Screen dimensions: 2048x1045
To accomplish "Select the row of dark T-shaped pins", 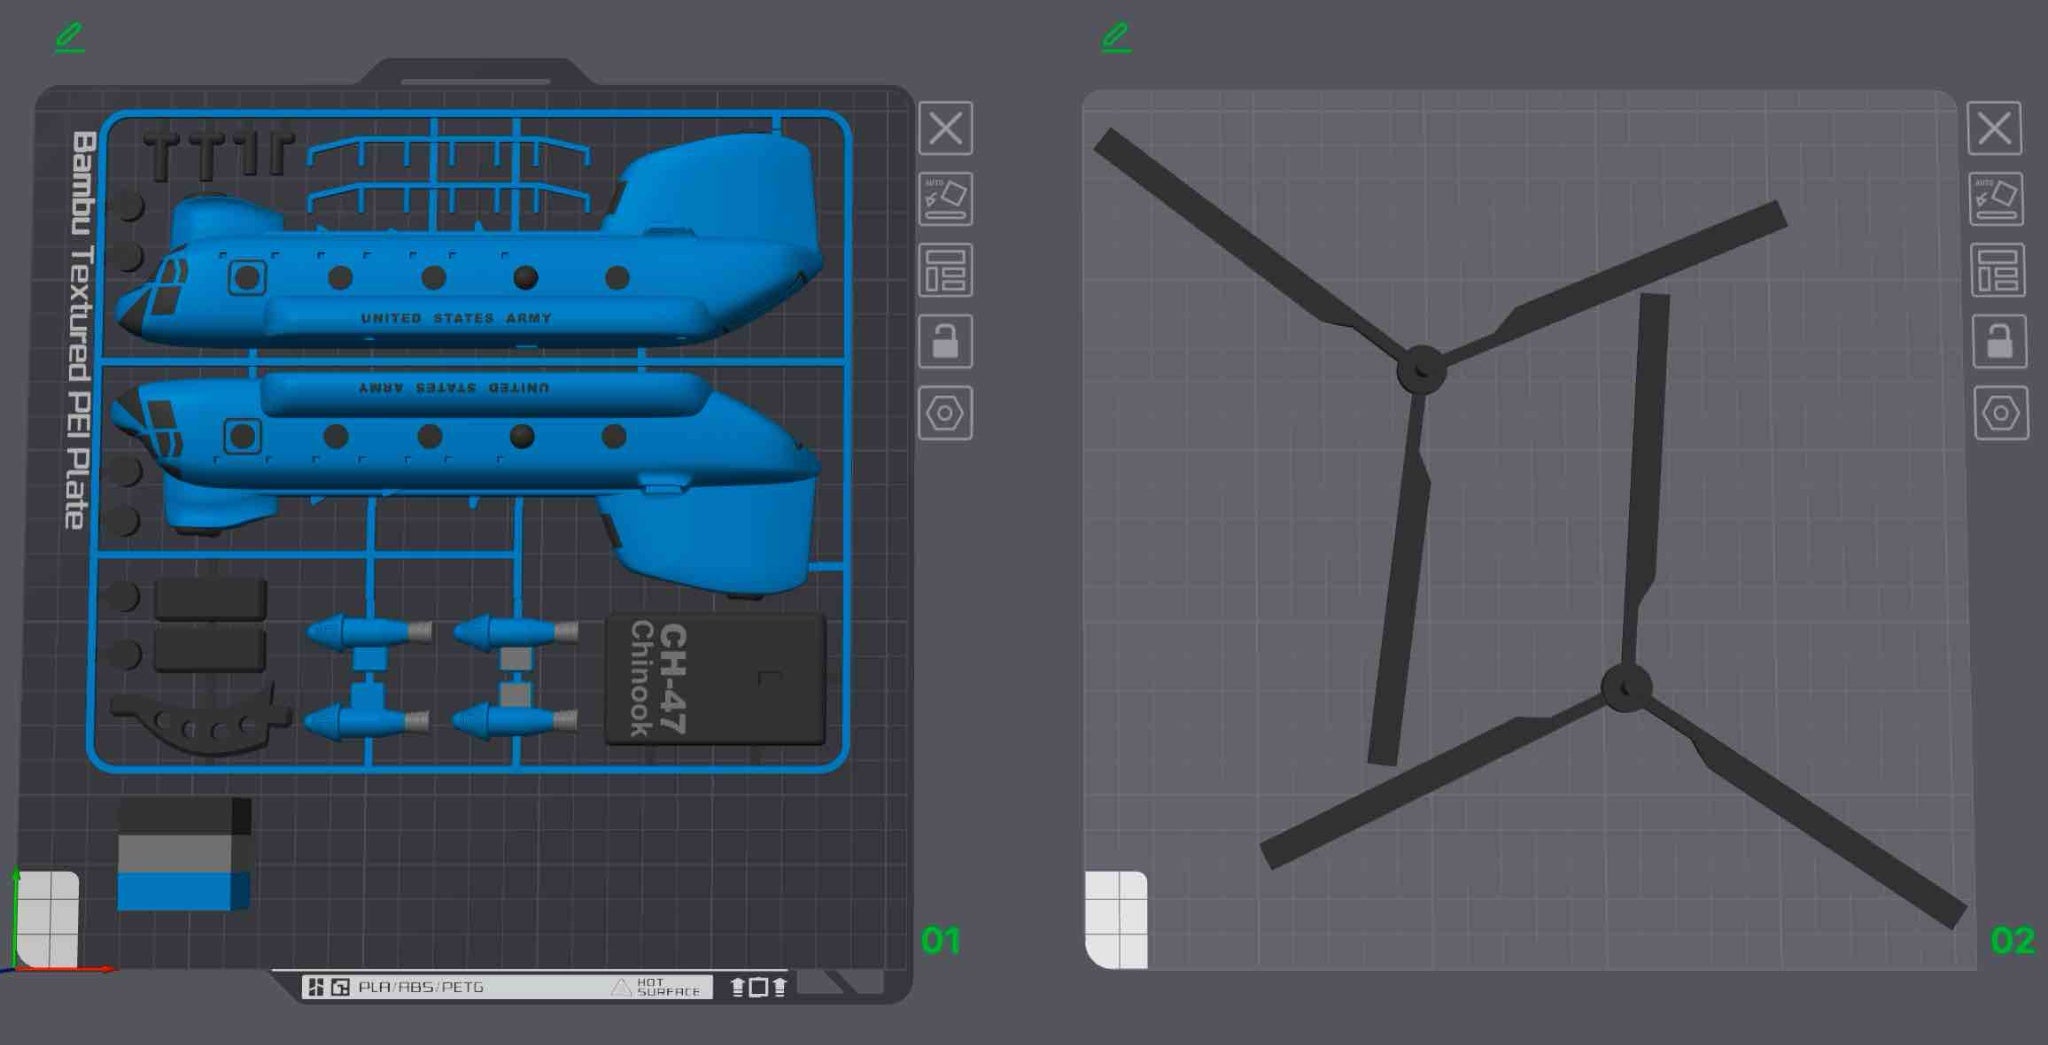I will pyautogui.click(x=218, y=155).
